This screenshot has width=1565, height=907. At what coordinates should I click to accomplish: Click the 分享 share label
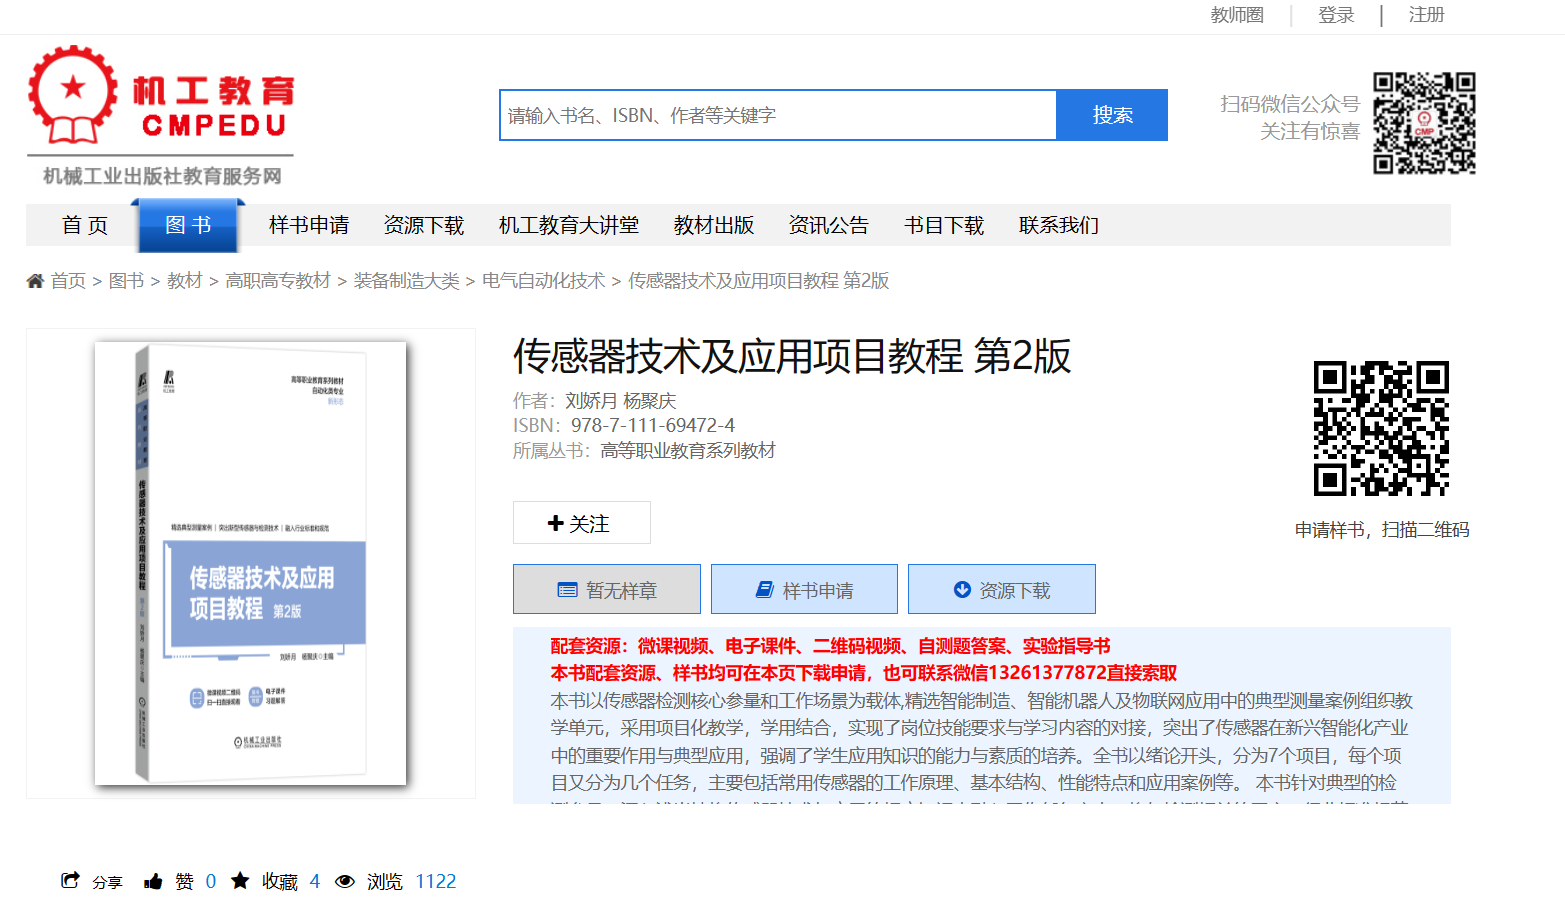pyautogui.click(x=107, y=882)
